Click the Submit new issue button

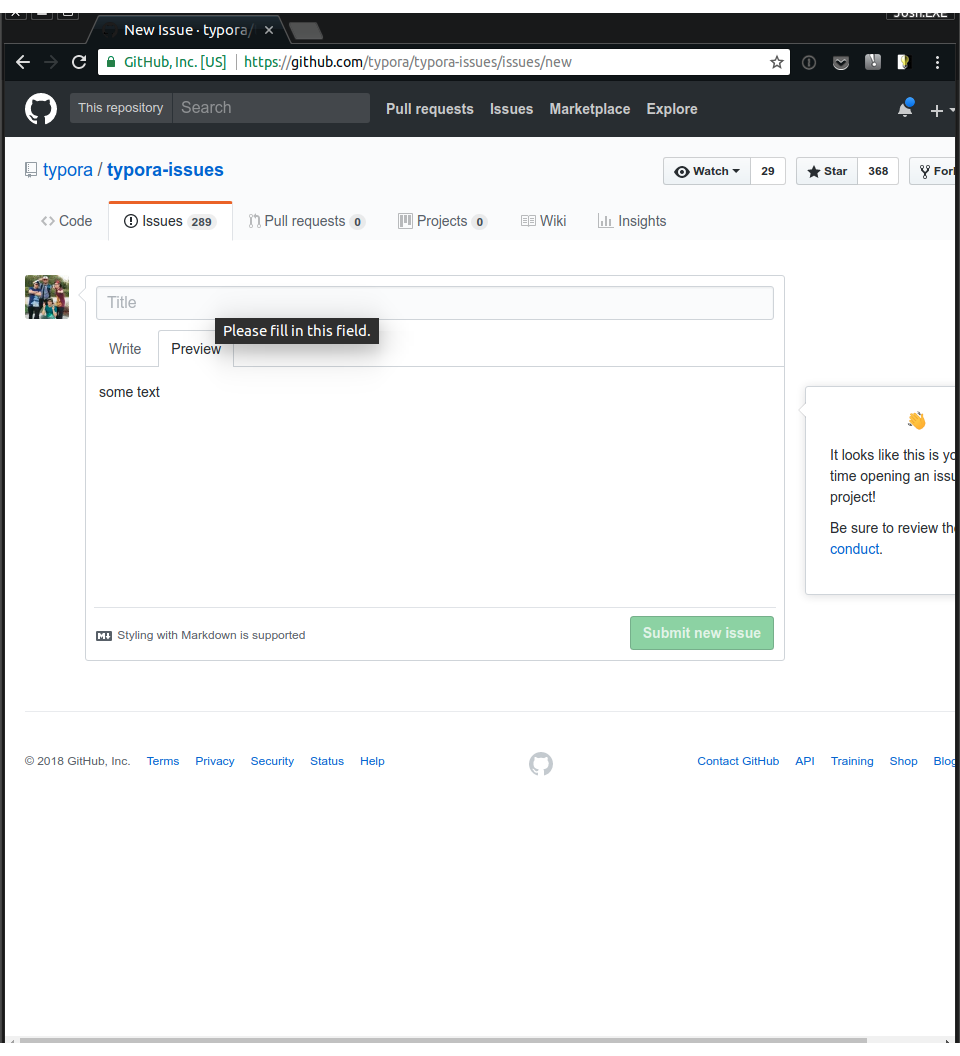pyautogui.click(x=701, y=633)
